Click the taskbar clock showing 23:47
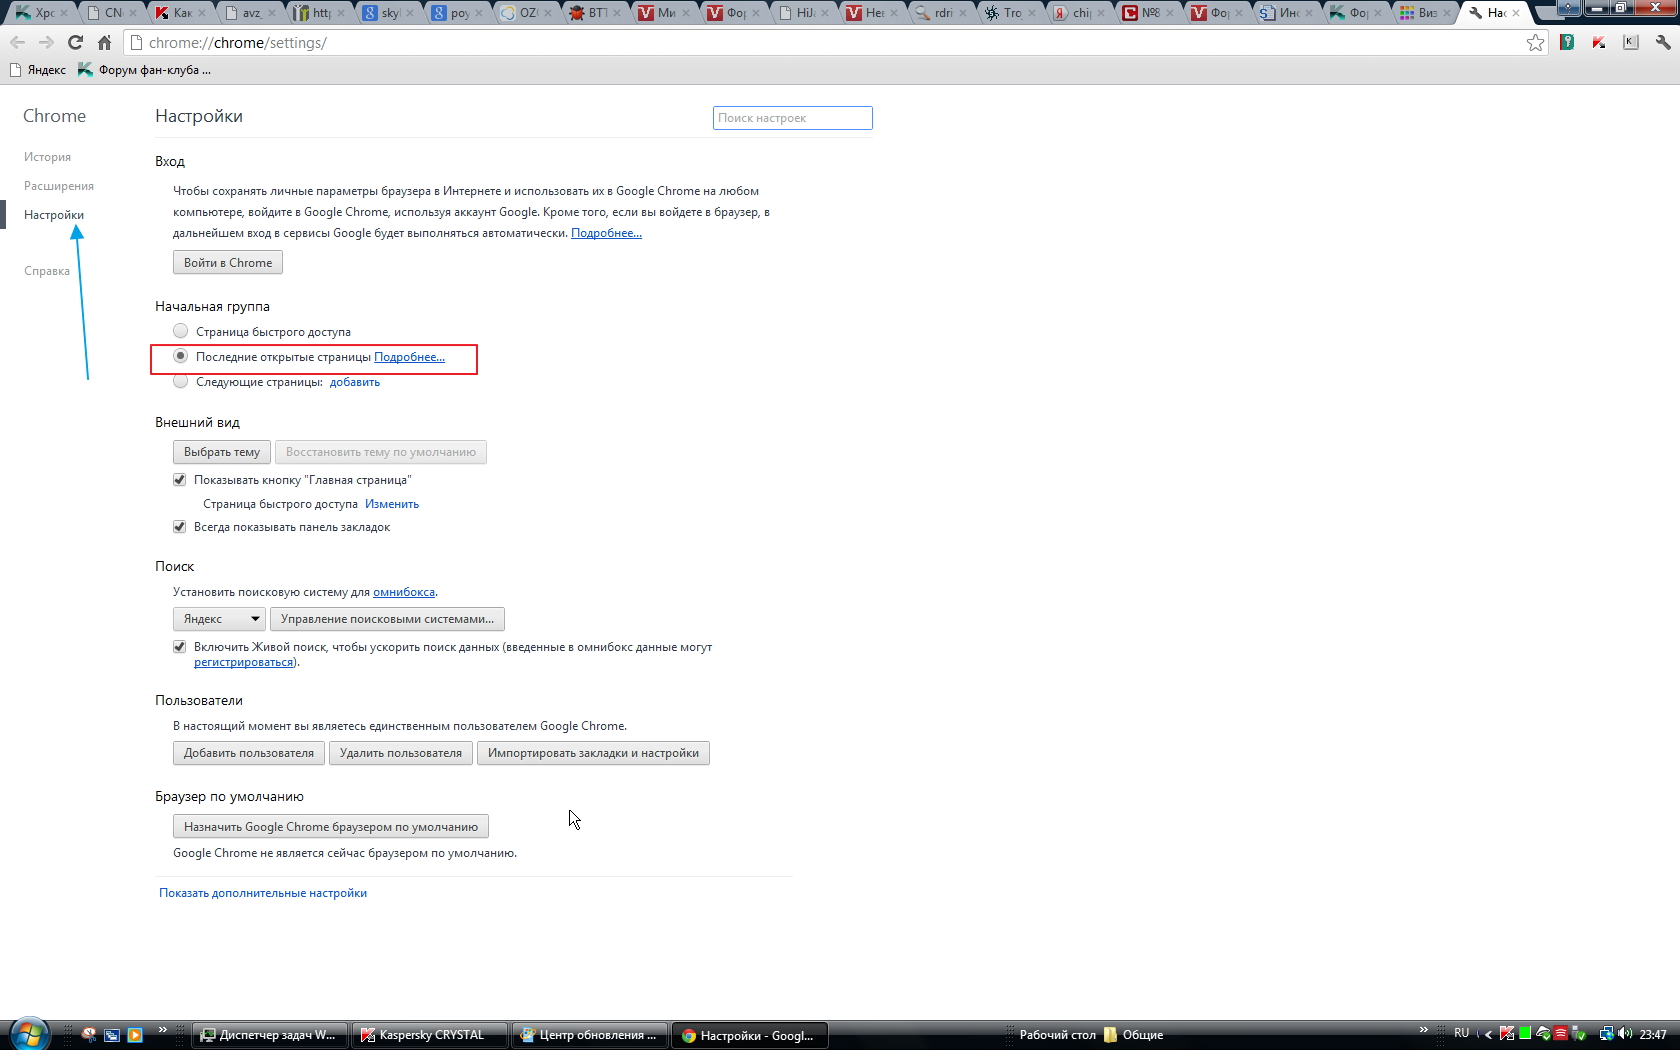Viewport: 1680px width, 1050px height. [x=1653, y=1035]
